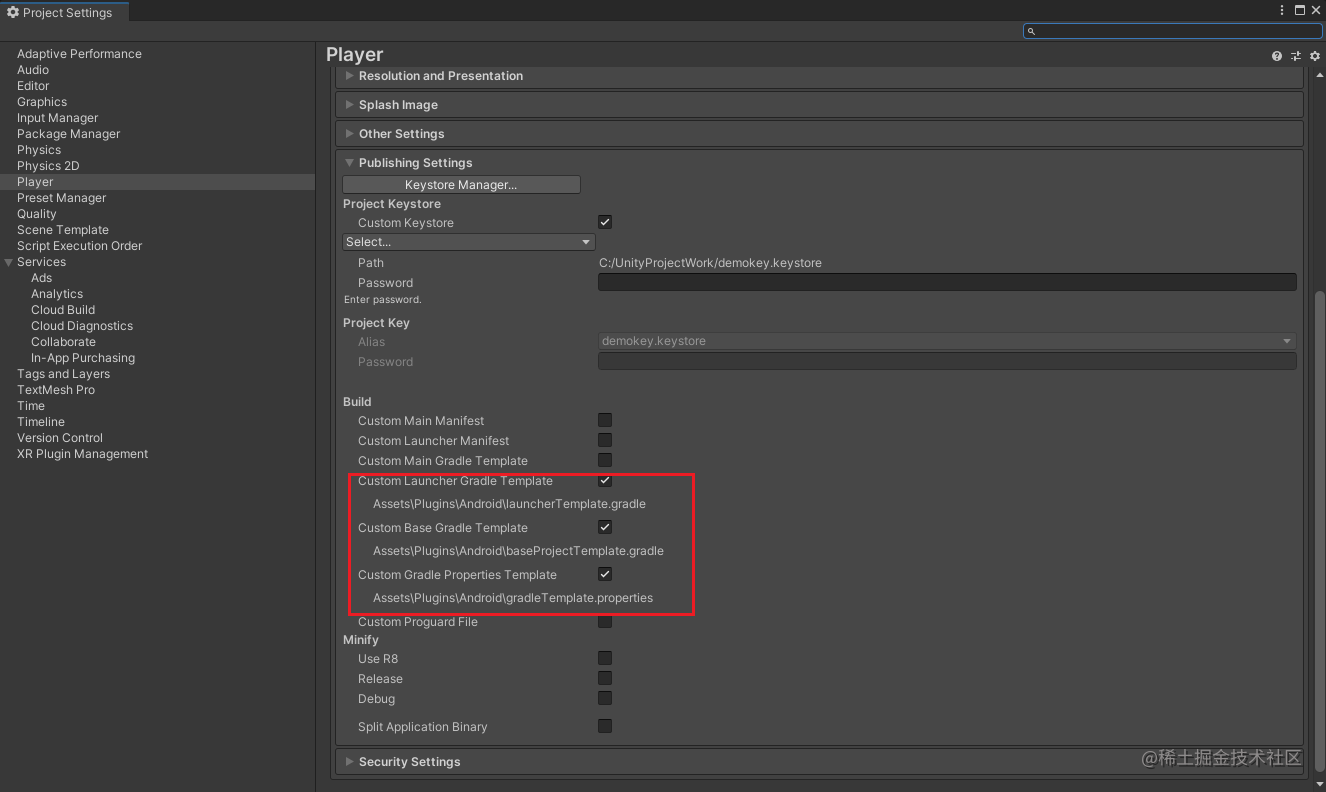Expand the Security Settings section
This screenshot has width=1326, height=792.
(819, 762)
